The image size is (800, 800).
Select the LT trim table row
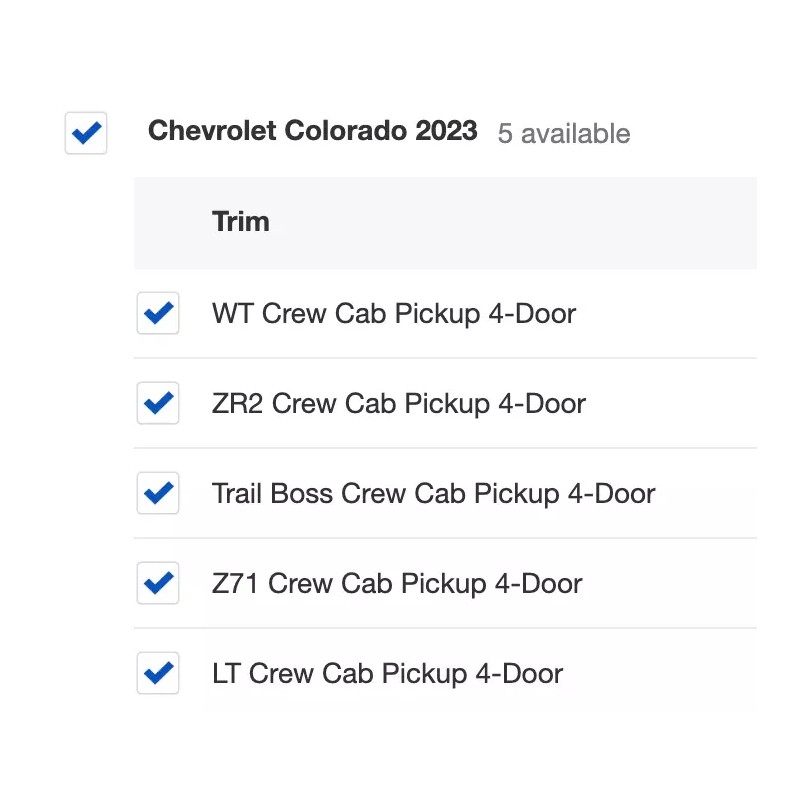[660, 674]
